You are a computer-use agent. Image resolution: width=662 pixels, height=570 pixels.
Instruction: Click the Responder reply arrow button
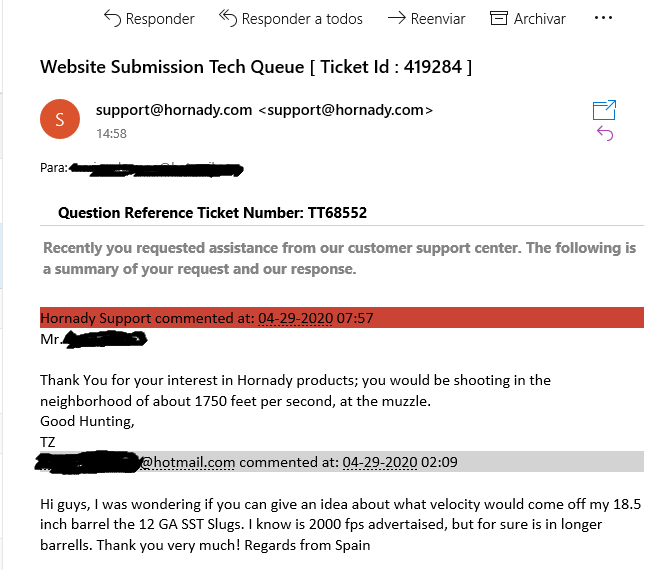[x=148, y=18]
